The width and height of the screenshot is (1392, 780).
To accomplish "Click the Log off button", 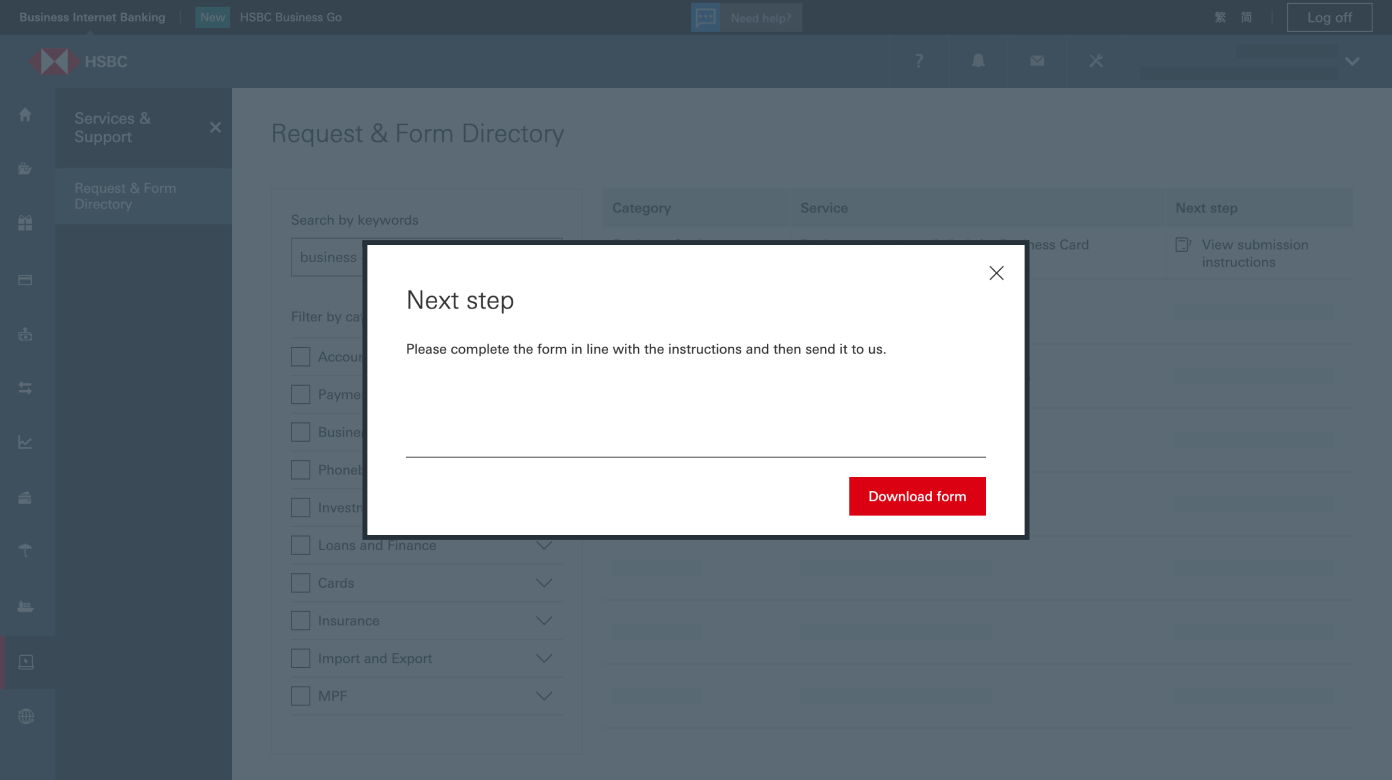I will 1329,17.
